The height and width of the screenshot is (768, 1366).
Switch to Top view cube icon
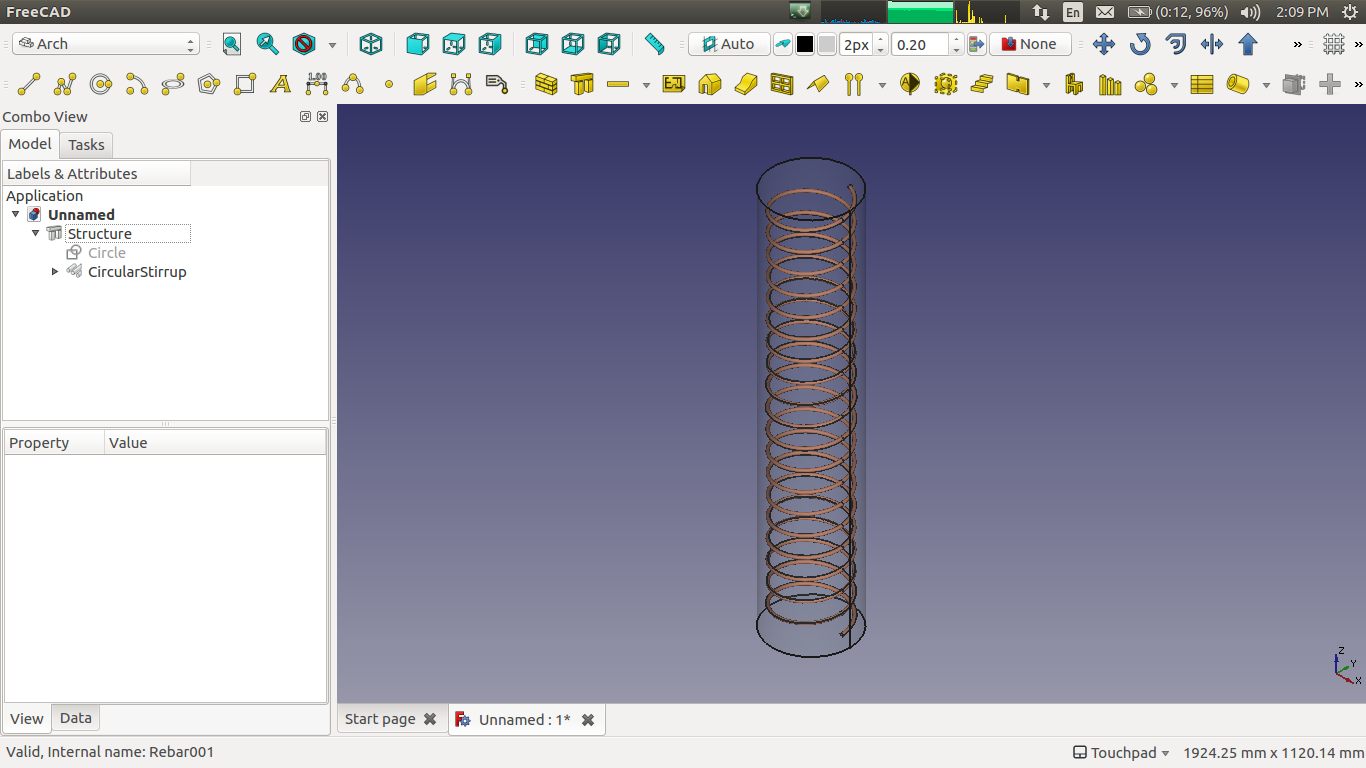coord(454,44)
